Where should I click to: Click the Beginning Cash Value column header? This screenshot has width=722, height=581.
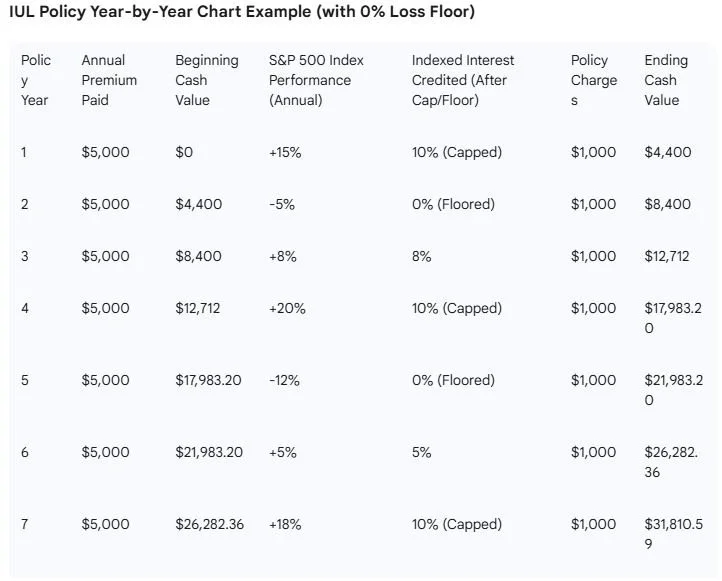click(207, 80)
